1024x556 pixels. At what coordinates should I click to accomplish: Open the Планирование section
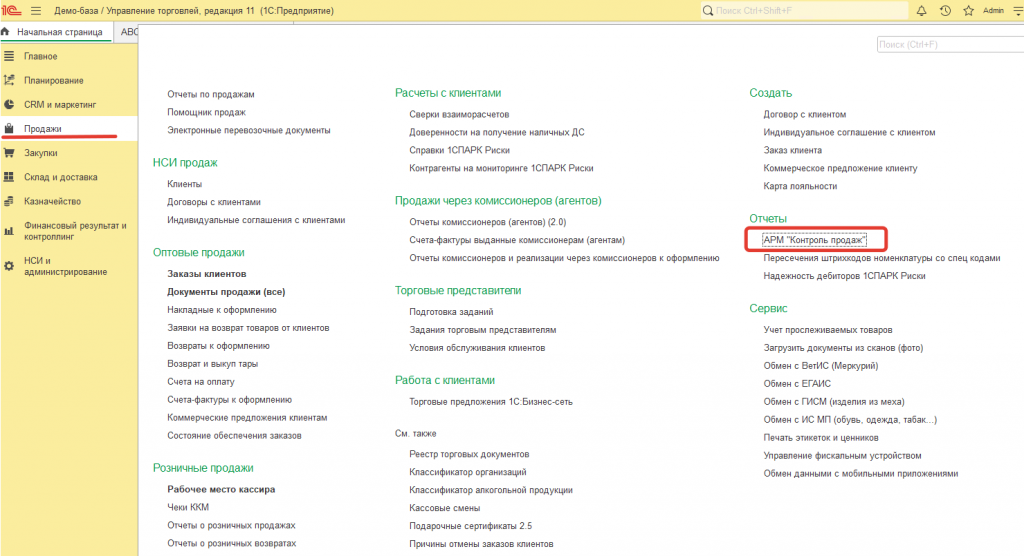click(54, 80)
